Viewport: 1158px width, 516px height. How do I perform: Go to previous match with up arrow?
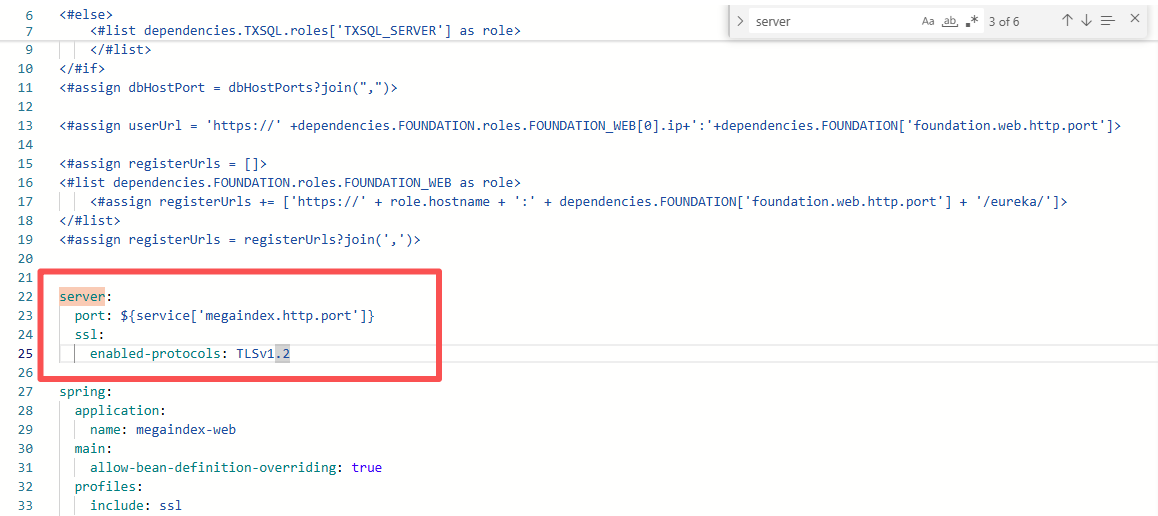coord(1067,21)
